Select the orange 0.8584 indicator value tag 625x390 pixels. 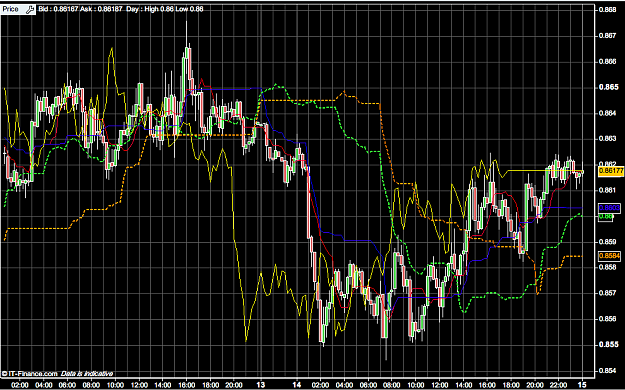pos(610,256)
